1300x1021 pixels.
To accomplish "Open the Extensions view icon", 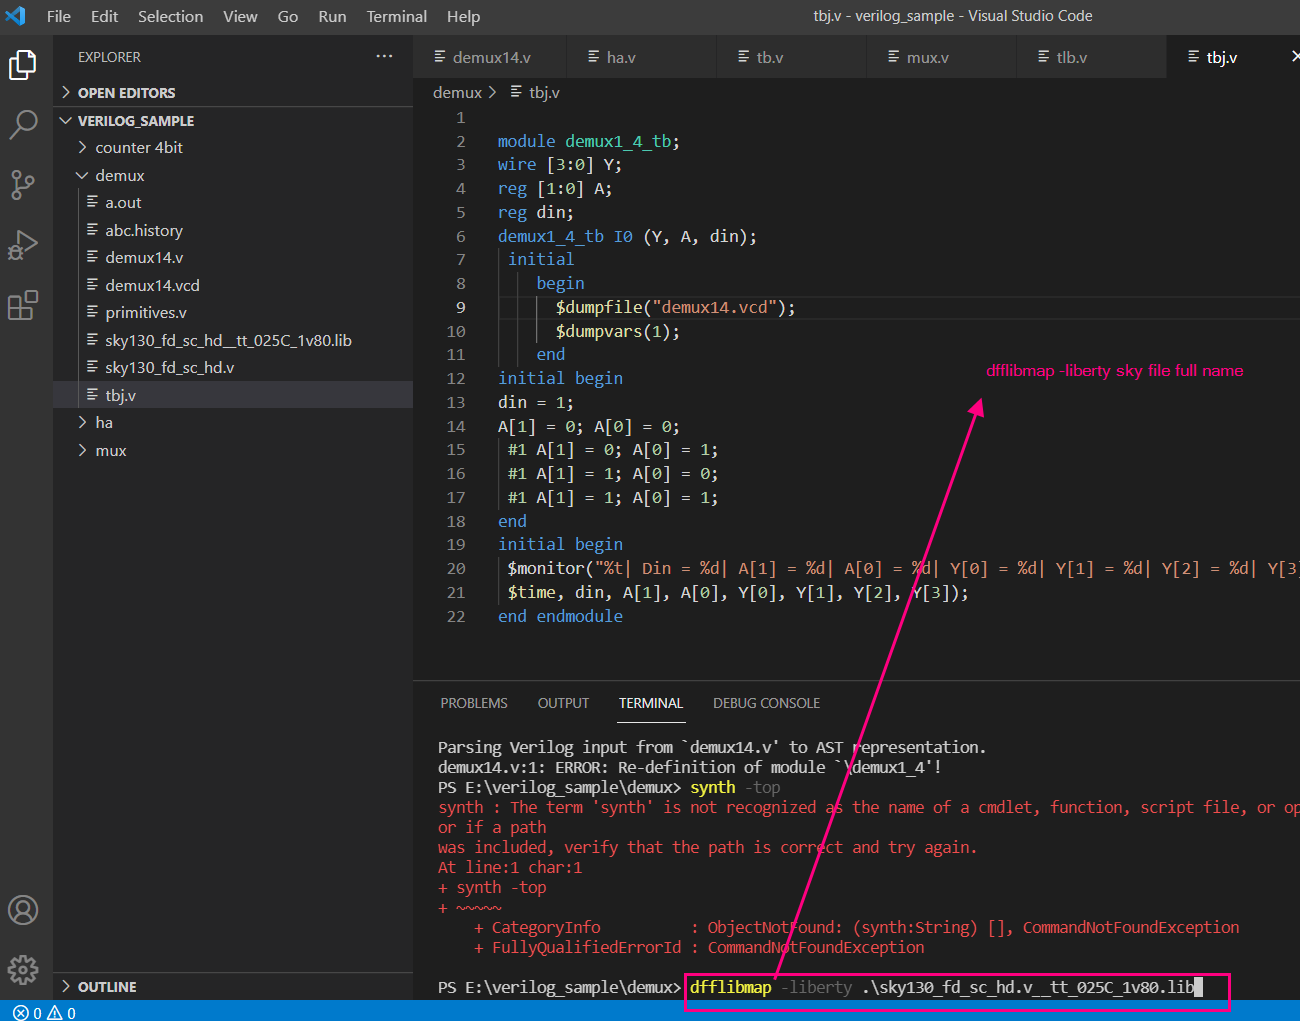I will click(23, 305).
